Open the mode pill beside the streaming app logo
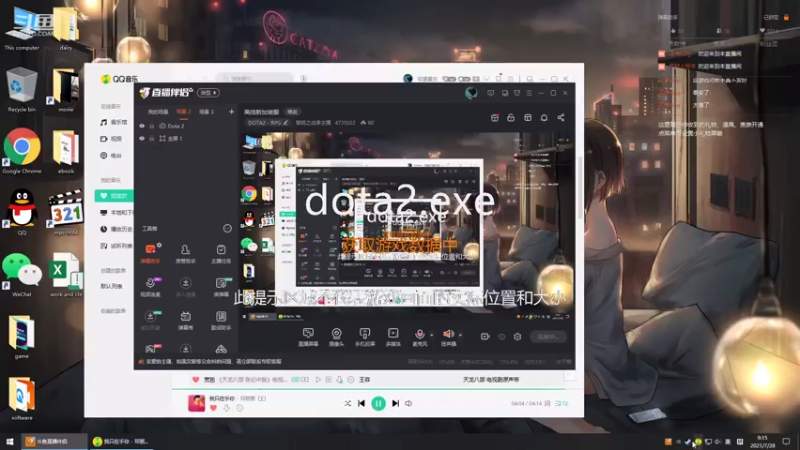This screenshot has height=450, width=800. (x=208, y=93)
